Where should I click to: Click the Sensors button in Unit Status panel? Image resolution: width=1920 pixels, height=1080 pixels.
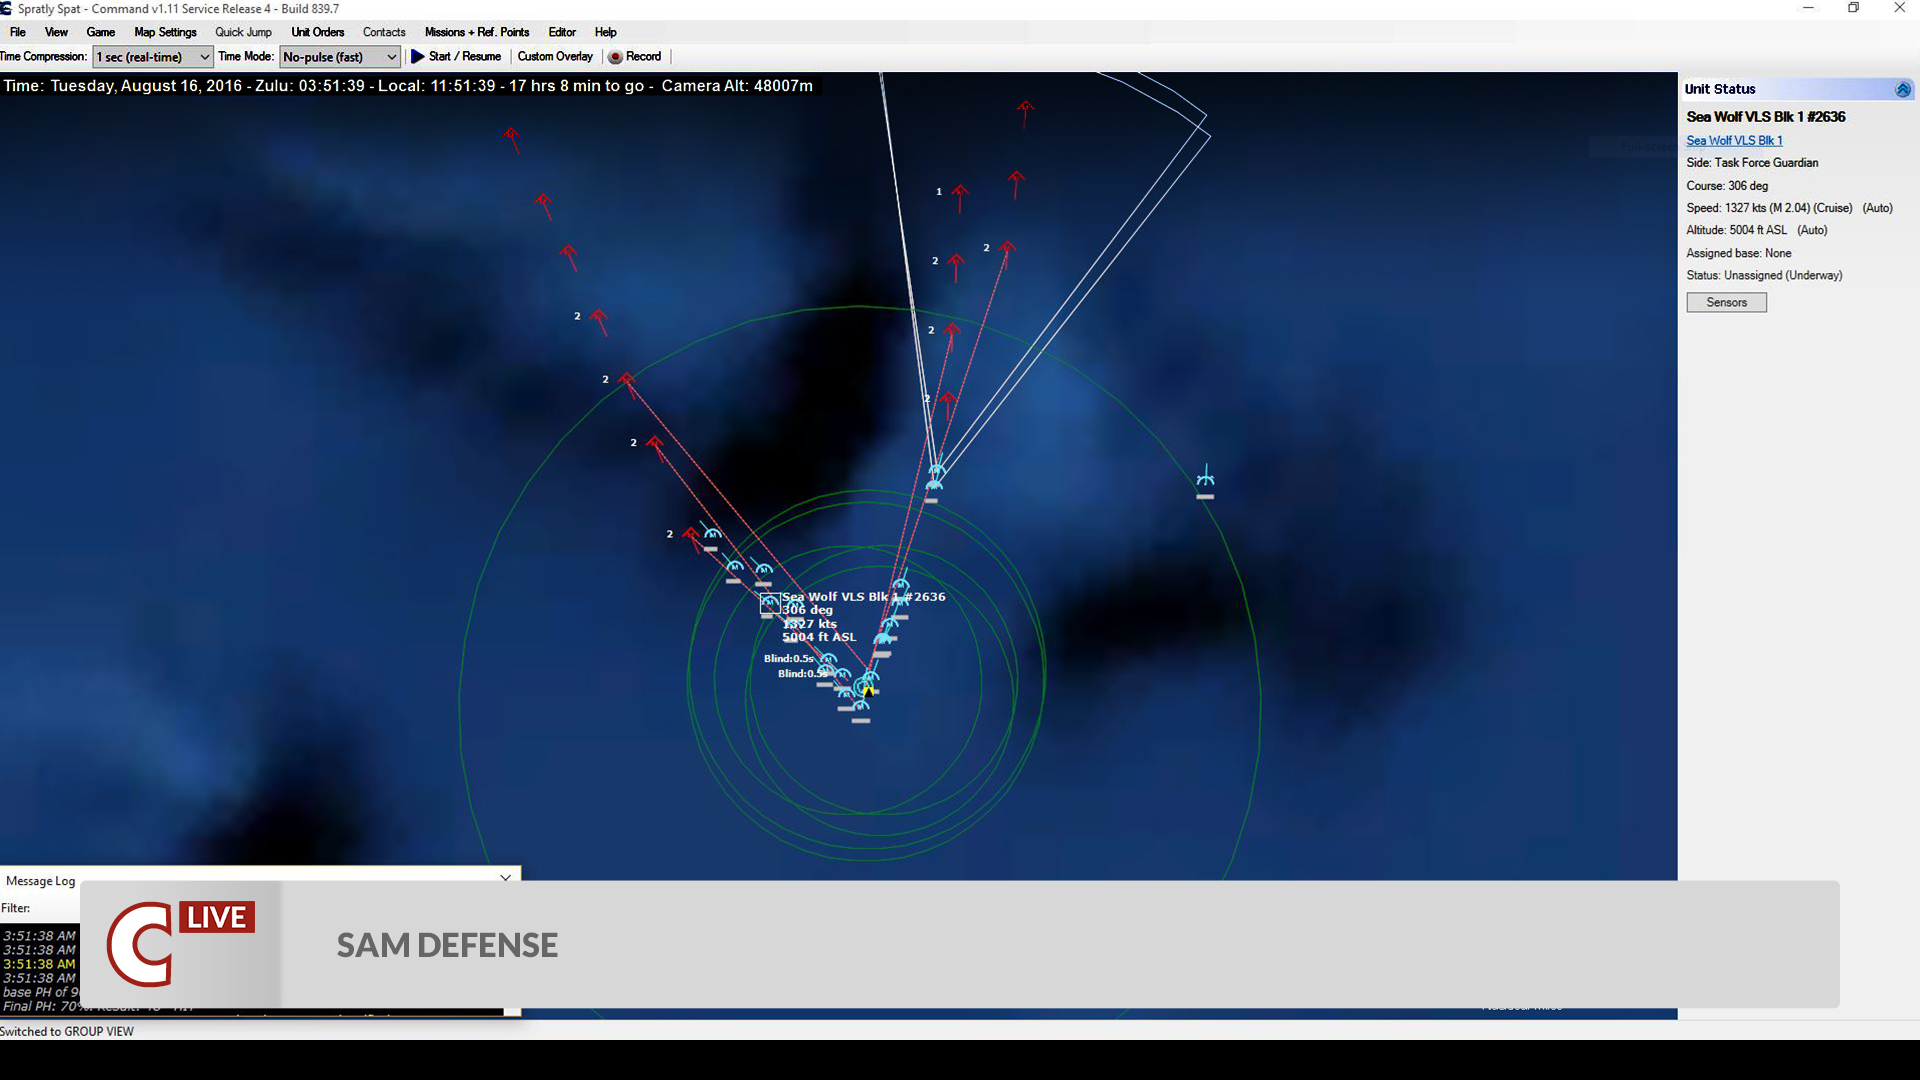pos(1725,302)
